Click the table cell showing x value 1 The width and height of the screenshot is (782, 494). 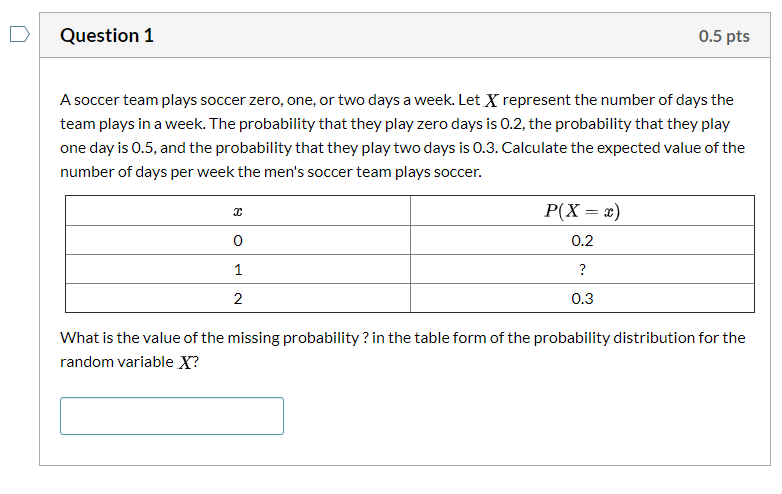pyautogui.click(x=238, y=269)
